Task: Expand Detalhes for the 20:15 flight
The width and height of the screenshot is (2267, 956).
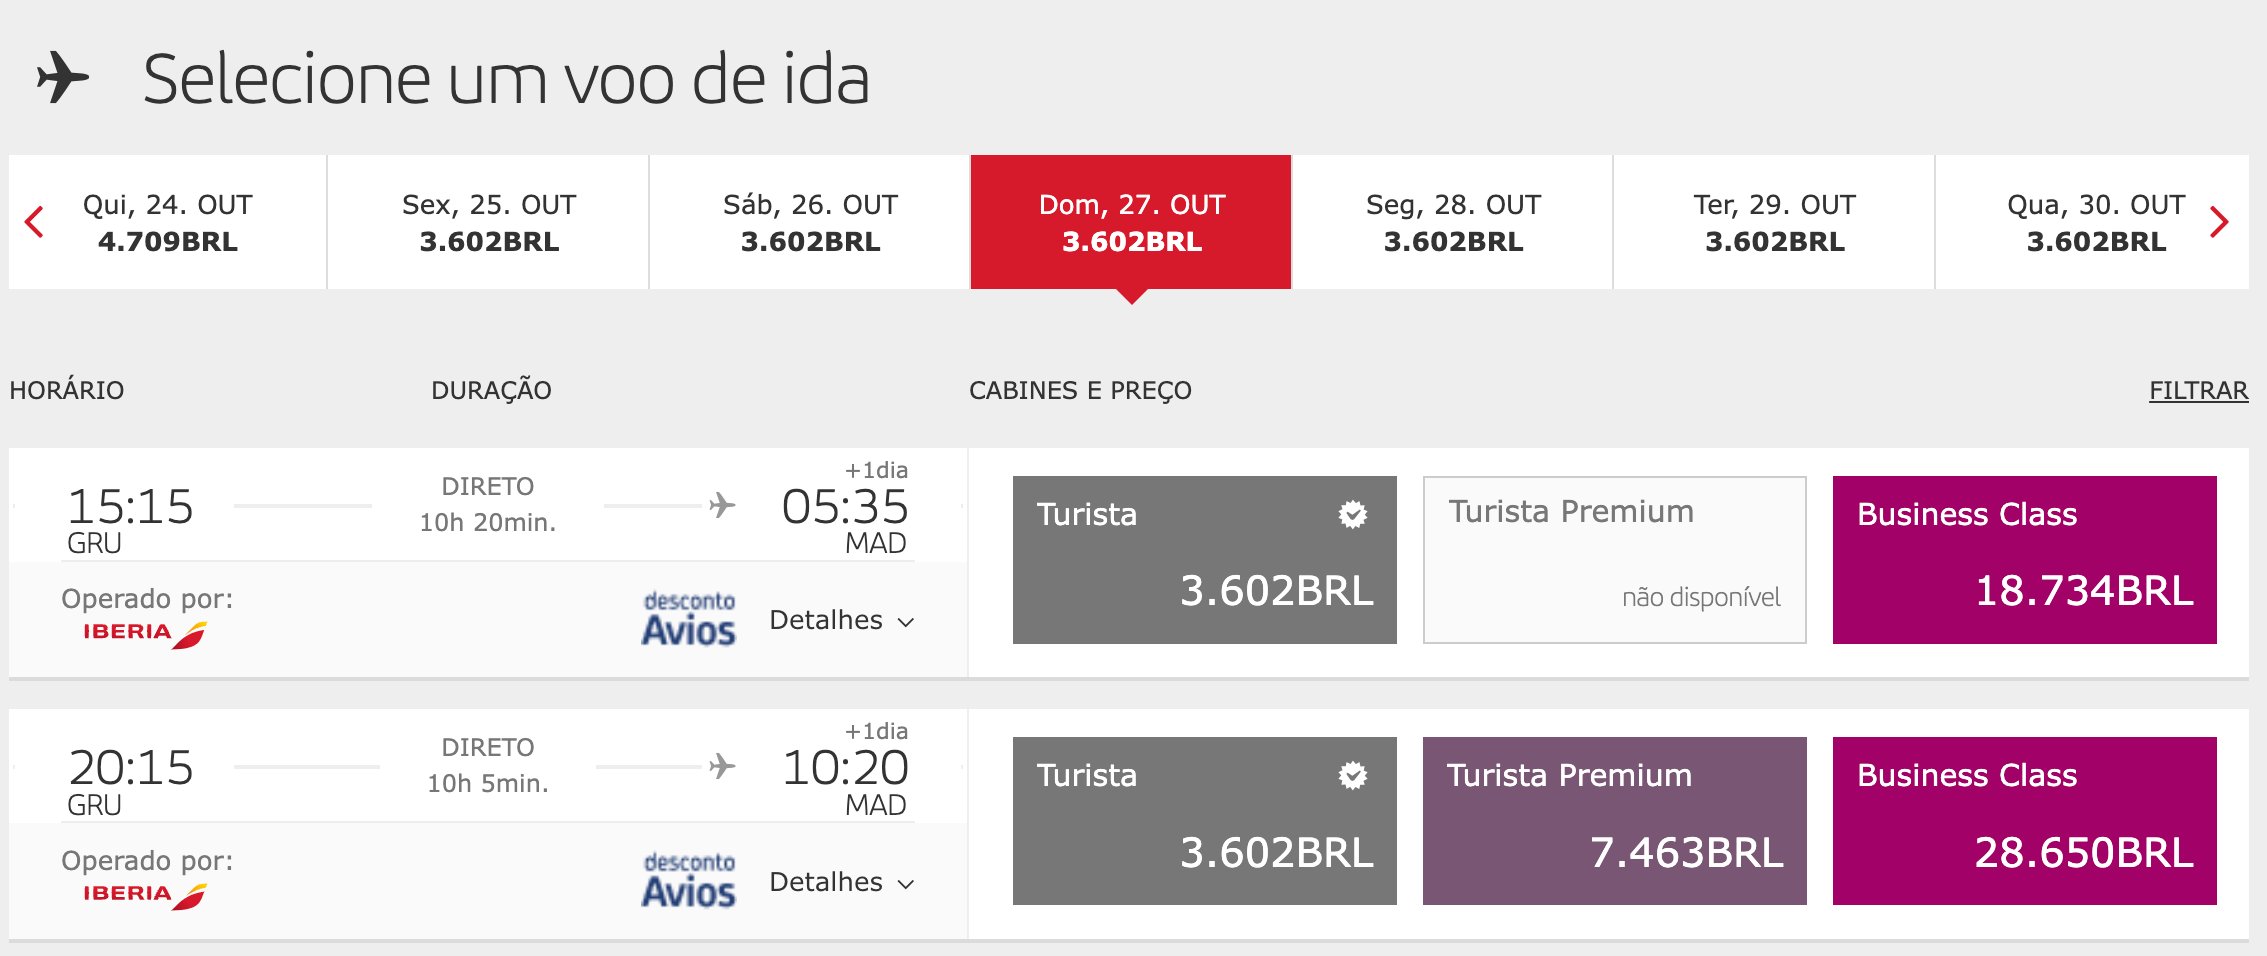Action: click(842, 882)
